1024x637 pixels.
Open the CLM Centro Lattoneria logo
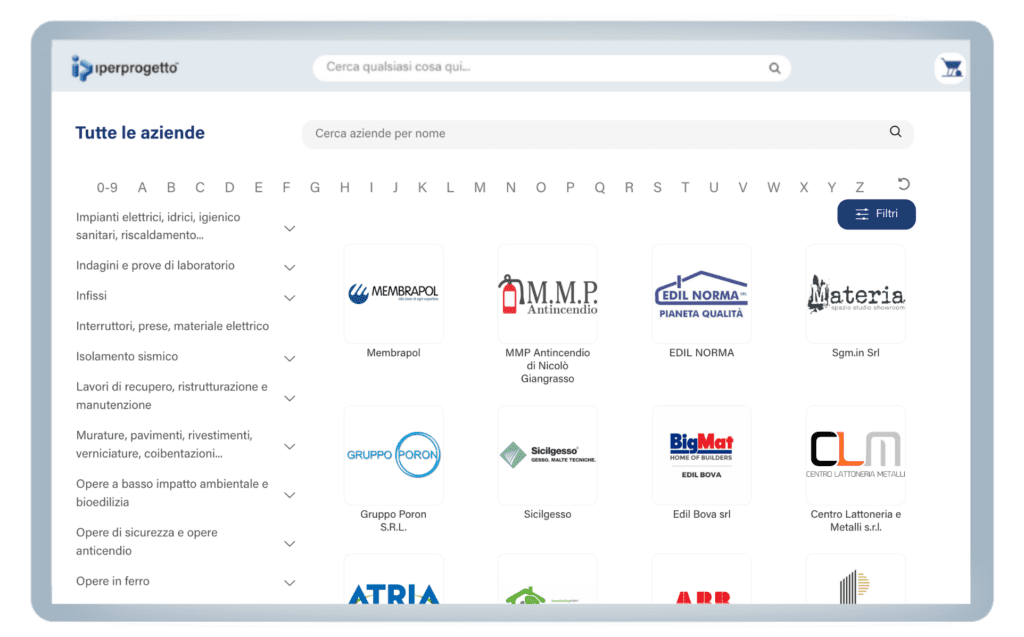click(x=856, y=455)
